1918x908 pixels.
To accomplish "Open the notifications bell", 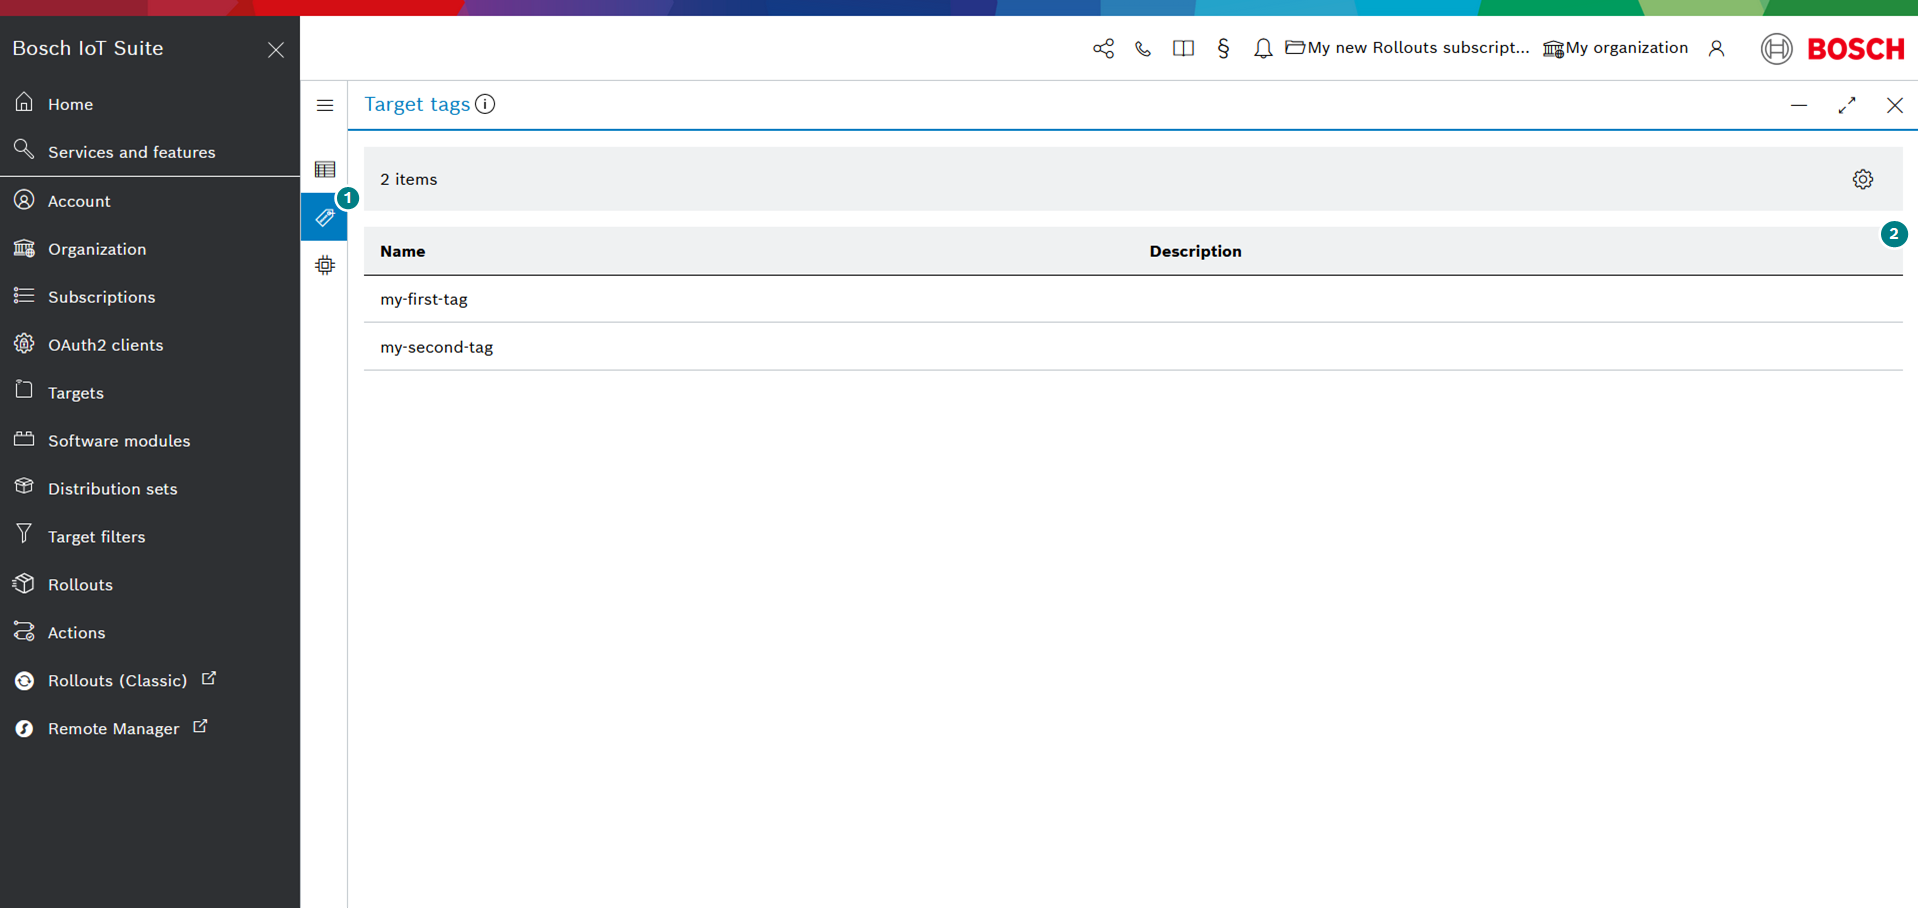I will point(1263,49).
